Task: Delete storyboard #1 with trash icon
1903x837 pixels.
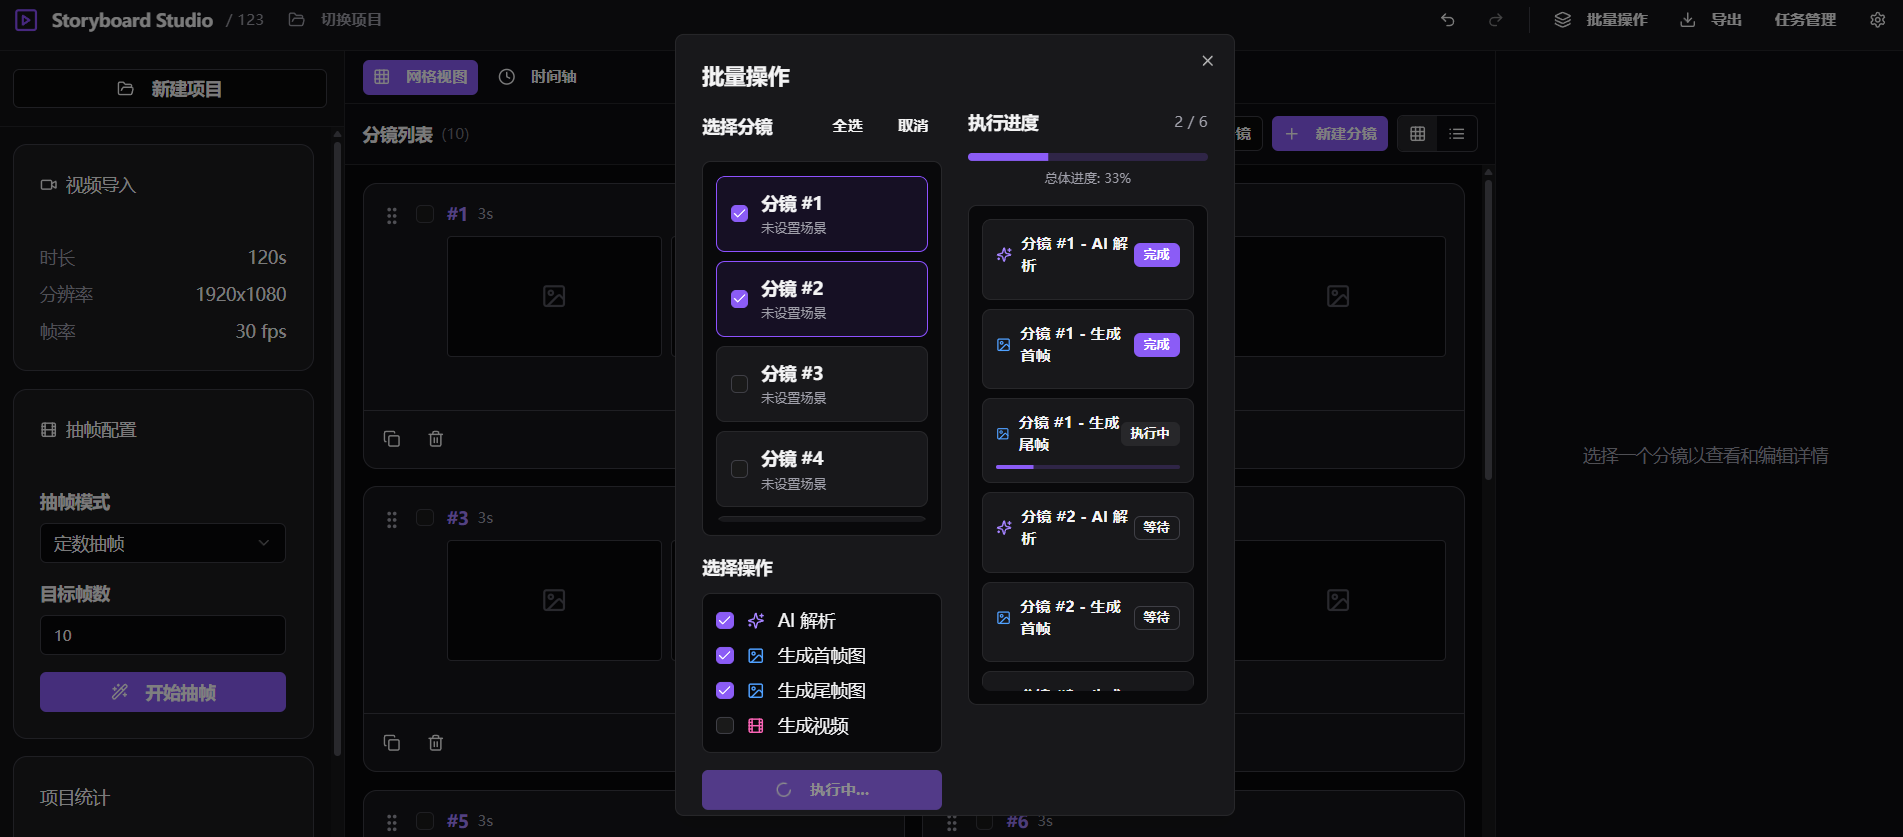Action: pyautogui.click(x=436, y=439)
